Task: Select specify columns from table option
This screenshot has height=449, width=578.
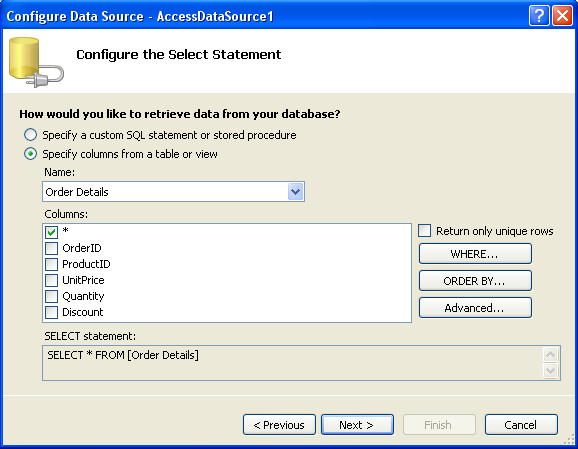Action: coord(30,154)
